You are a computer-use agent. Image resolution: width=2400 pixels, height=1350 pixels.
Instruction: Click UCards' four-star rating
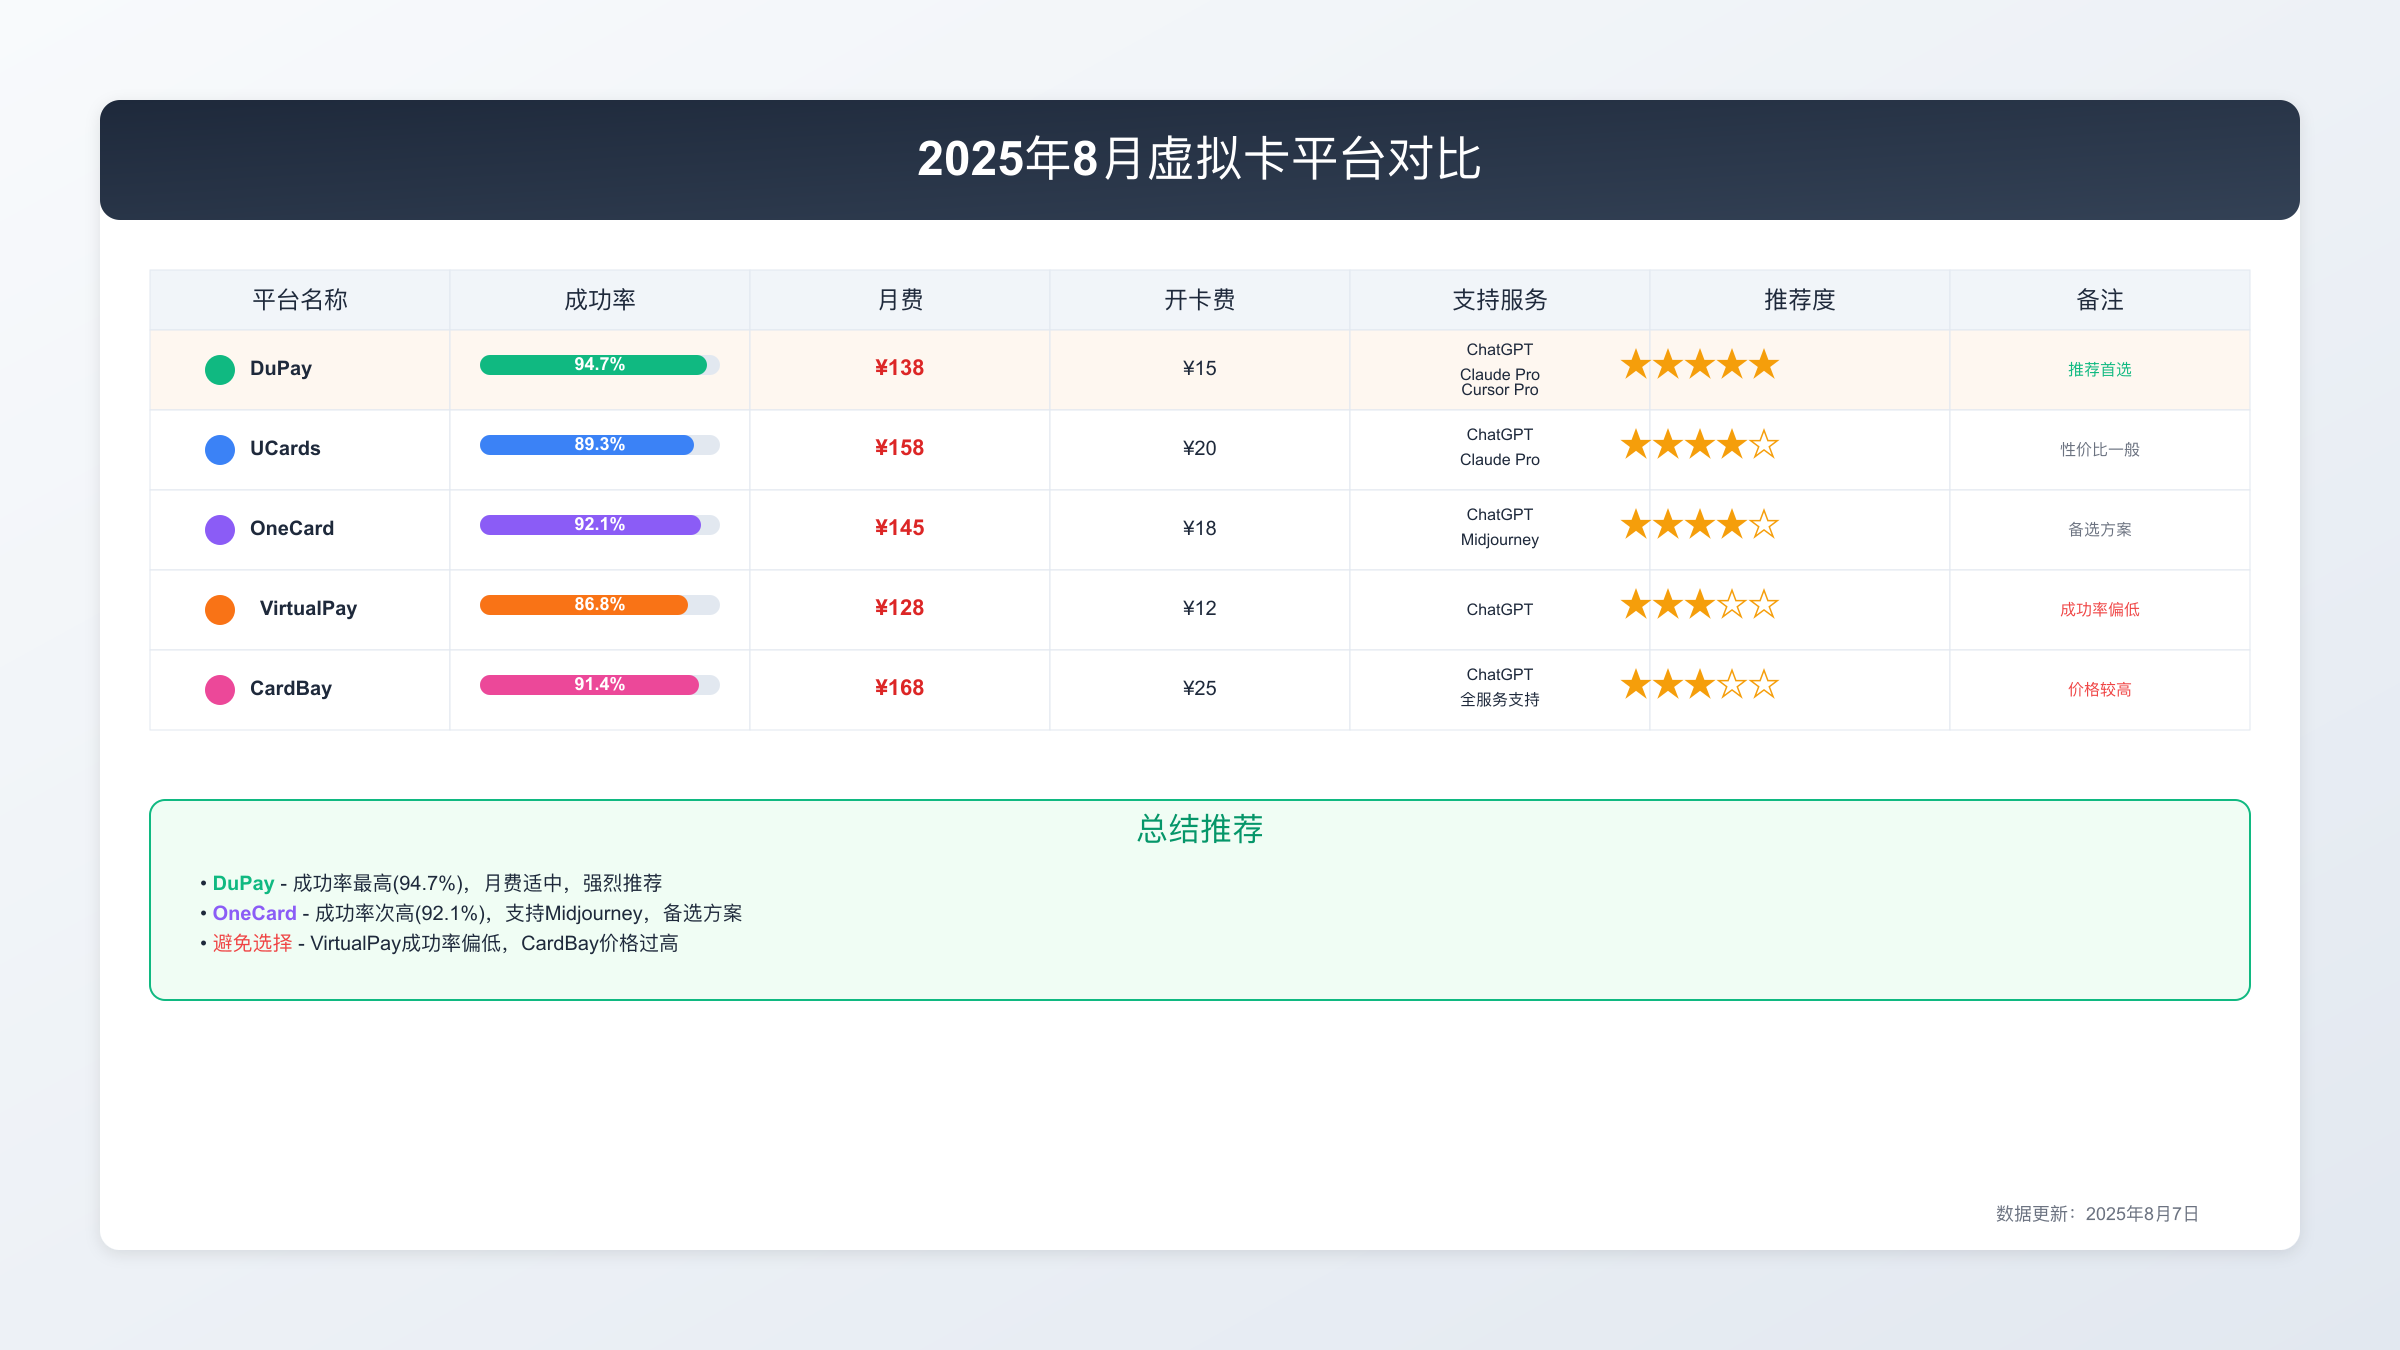point(1700,445)
